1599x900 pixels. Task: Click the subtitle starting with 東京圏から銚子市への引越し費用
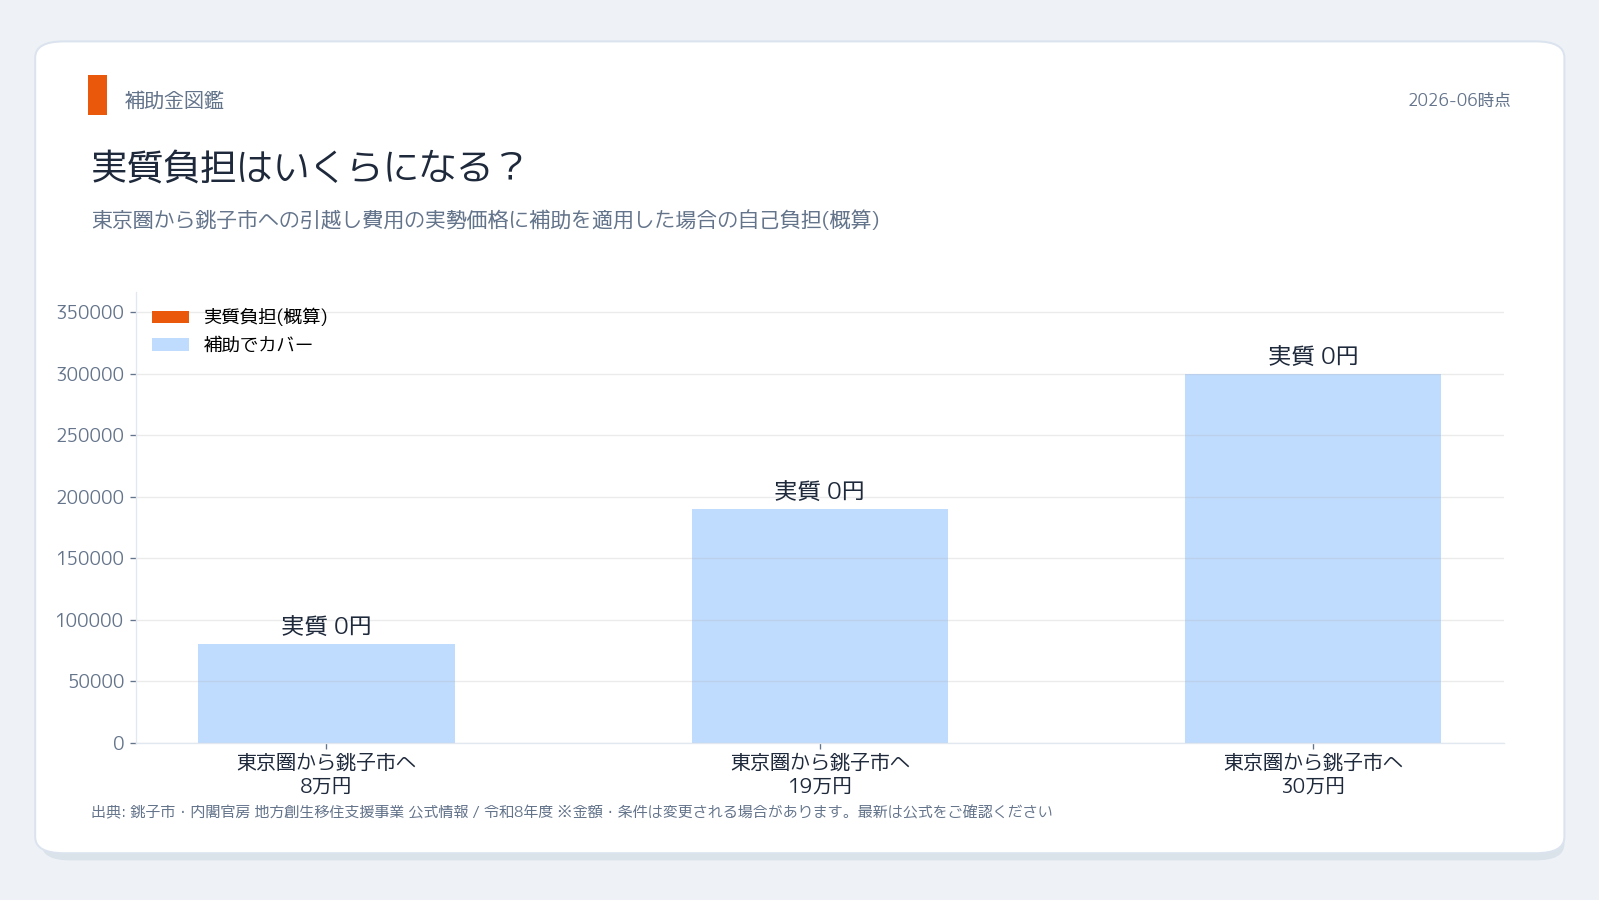point(486,220)
